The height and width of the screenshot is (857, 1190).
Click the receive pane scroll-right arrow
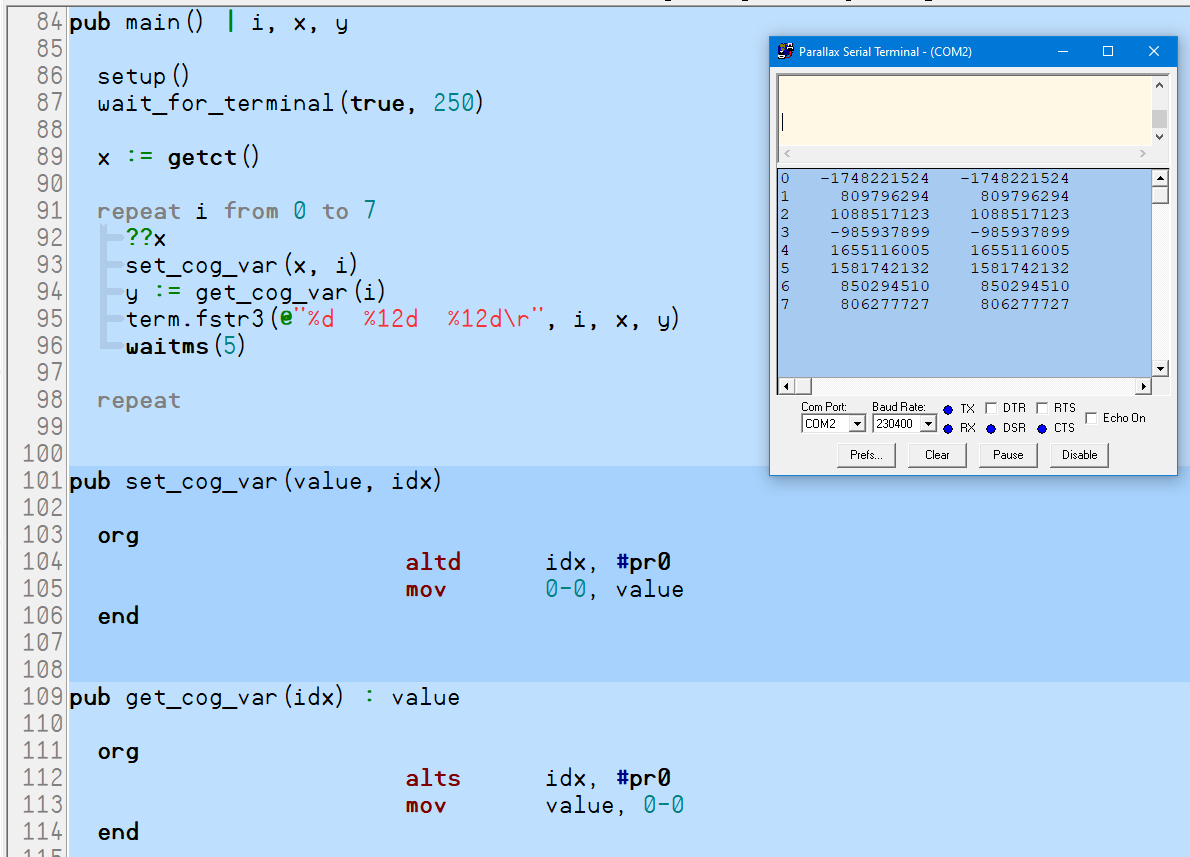1143,386
